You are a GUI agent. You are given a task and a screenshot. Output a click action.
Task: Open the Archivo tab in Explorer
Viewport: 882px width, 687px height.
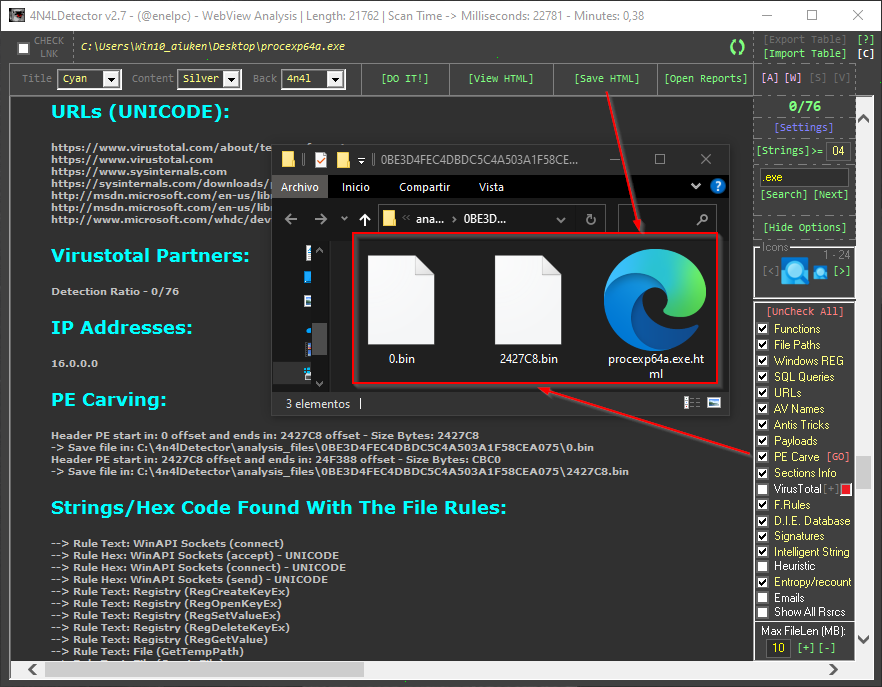[300, 187]
